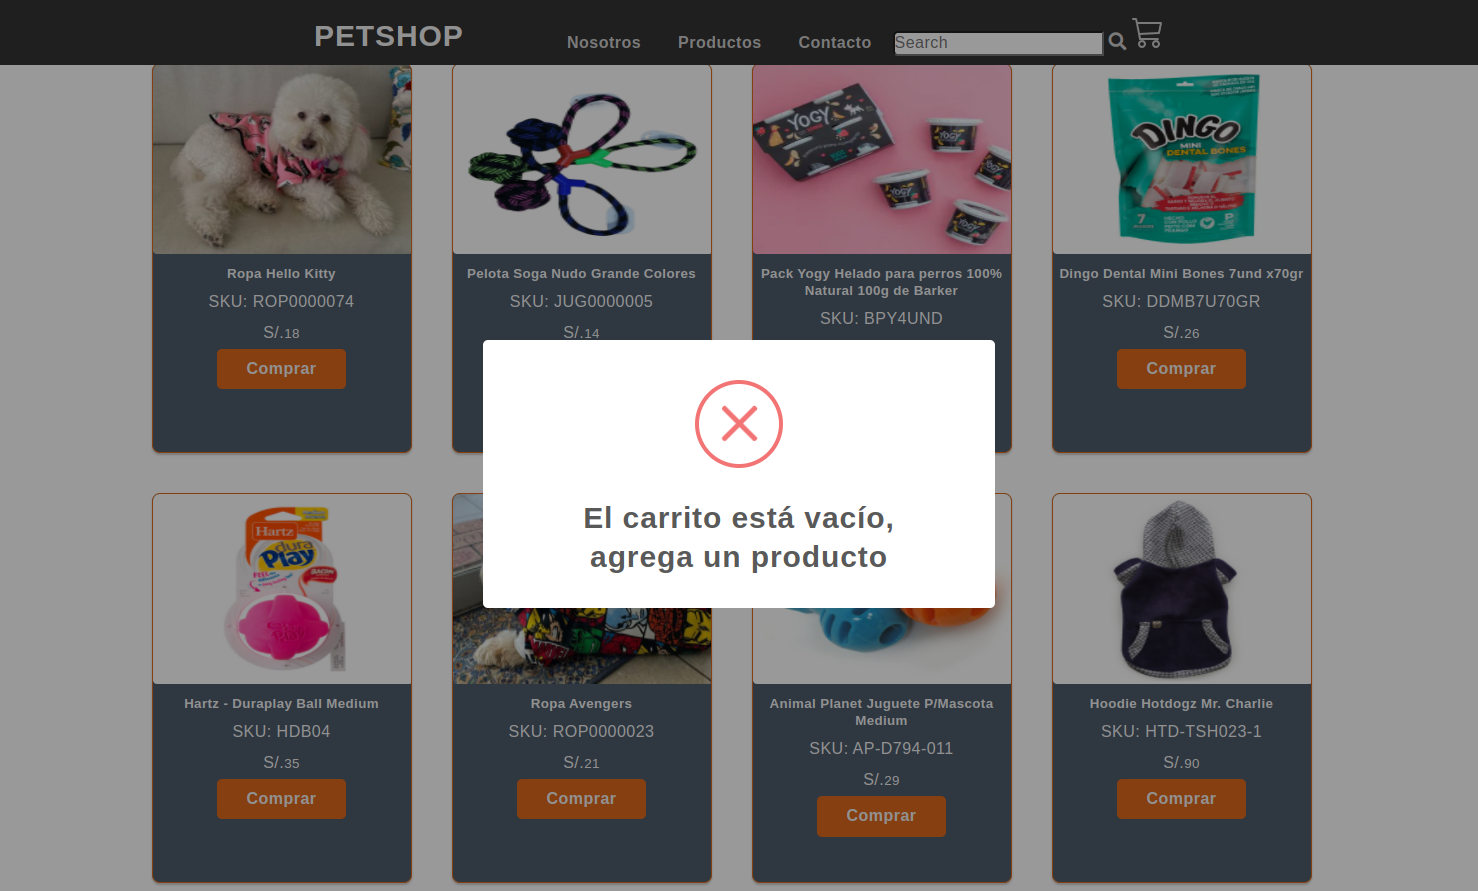Go to the Contacto page
The height and width of the screenshot is (891, 1478).
(834, 42)
